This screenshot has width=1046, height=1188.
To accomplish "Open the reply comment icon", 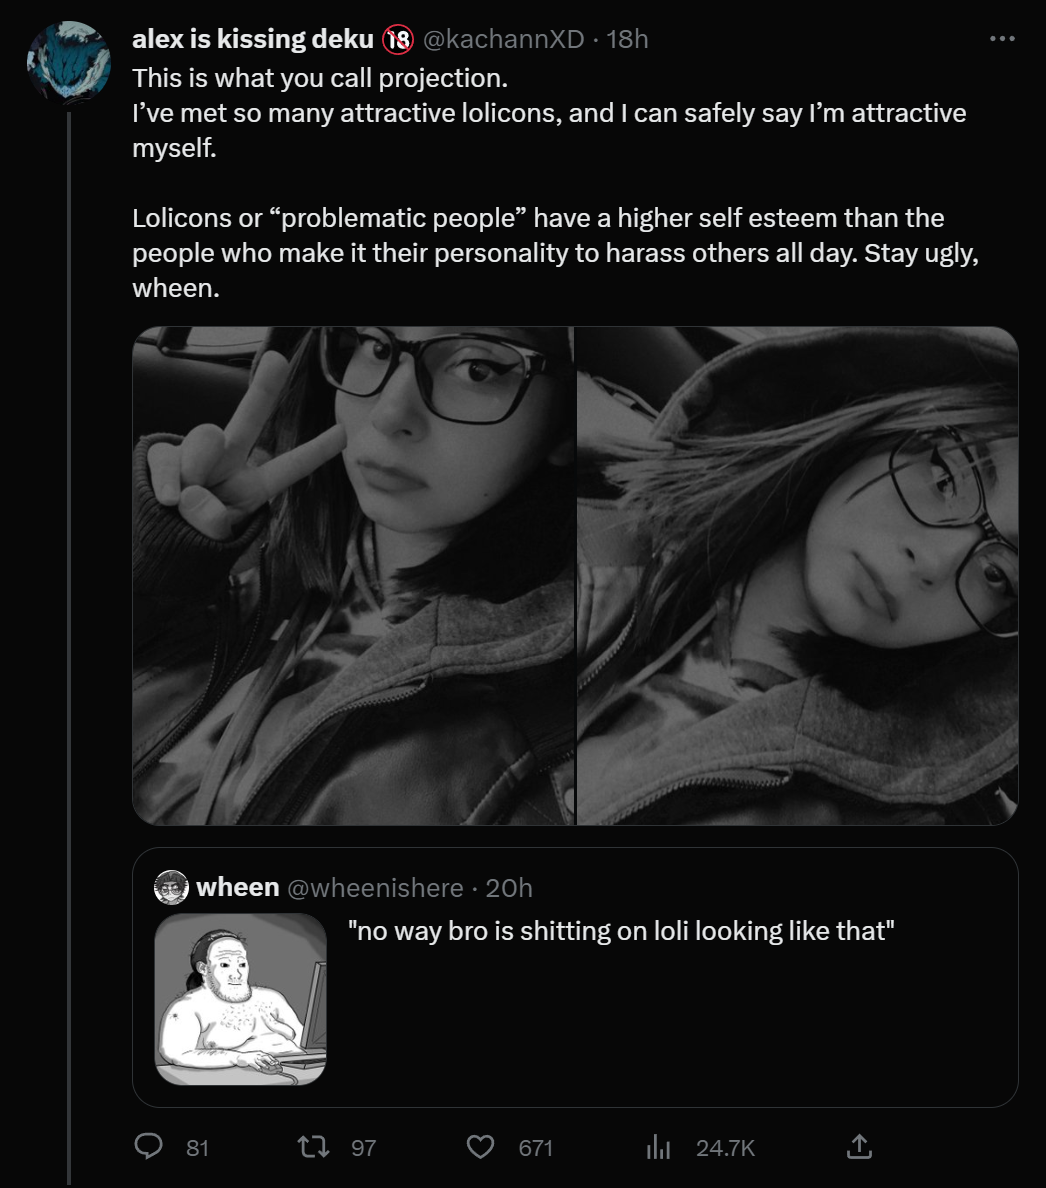I will coord(148,1146).
